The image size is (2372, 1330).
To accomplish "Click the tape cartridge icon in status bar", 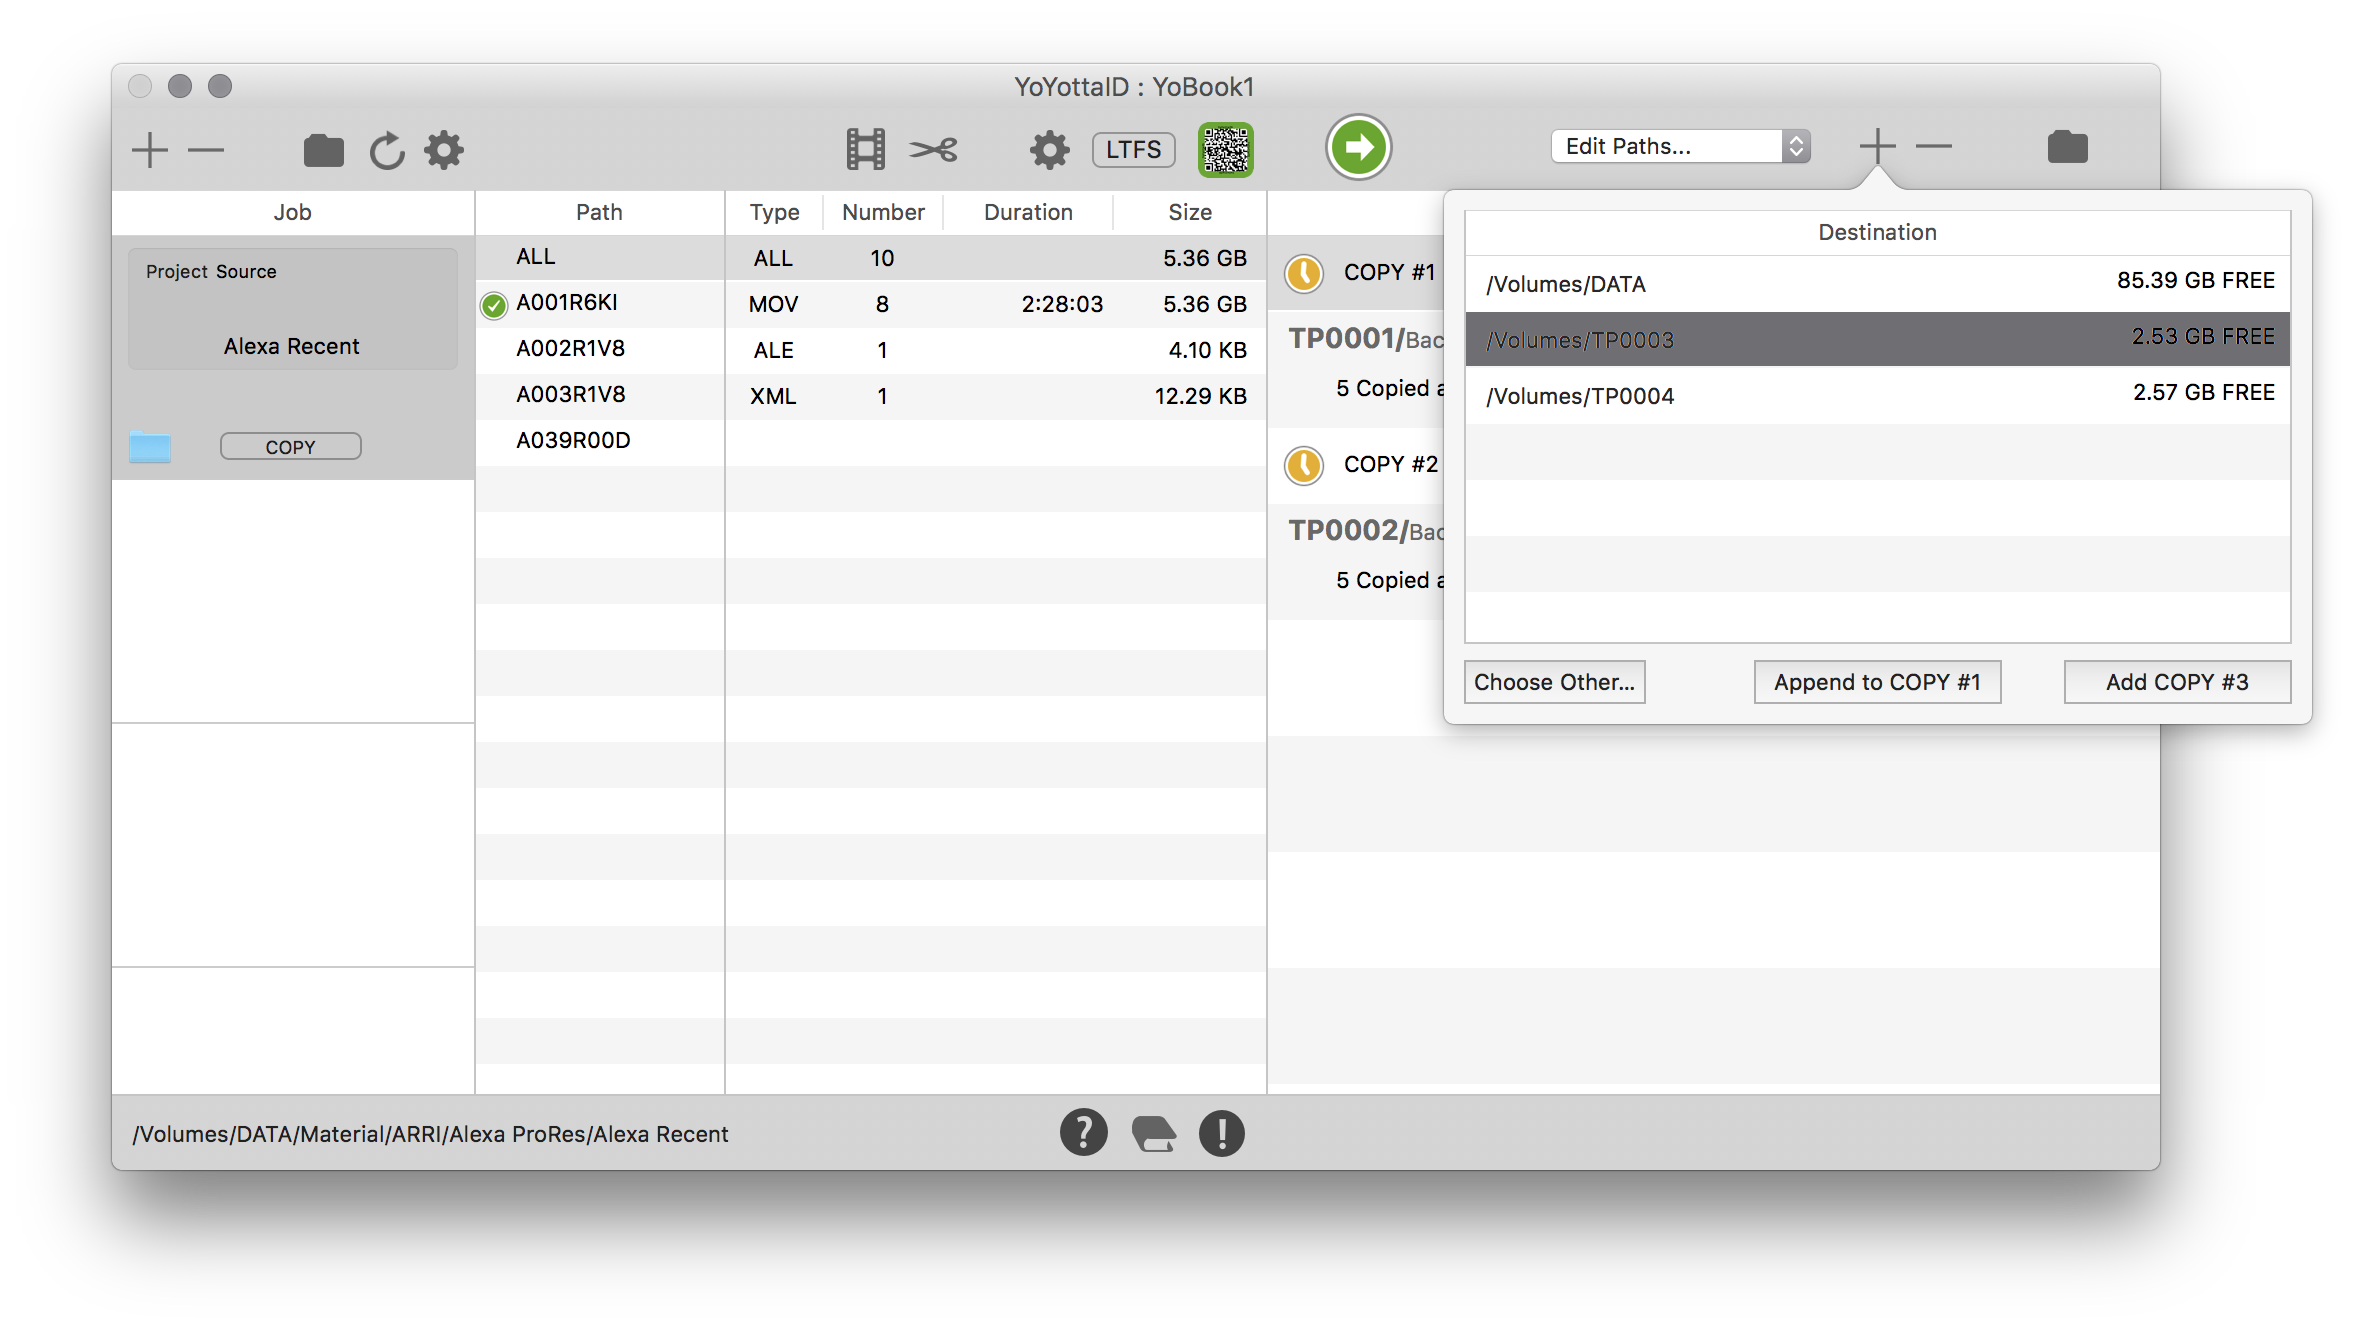I will click(x=1153, y=1134).
